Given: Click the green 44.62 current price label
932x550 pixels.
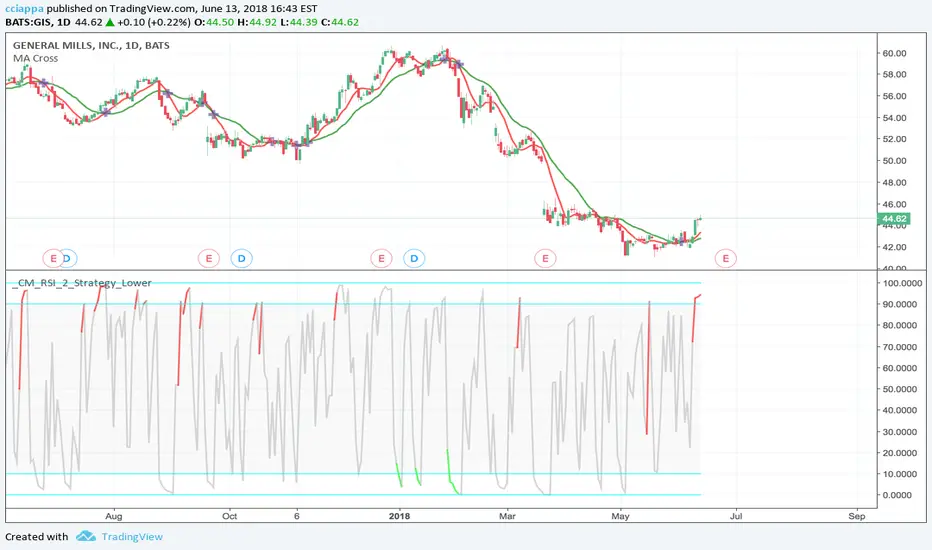Looking at the screenshot, I should click(894, 219).
